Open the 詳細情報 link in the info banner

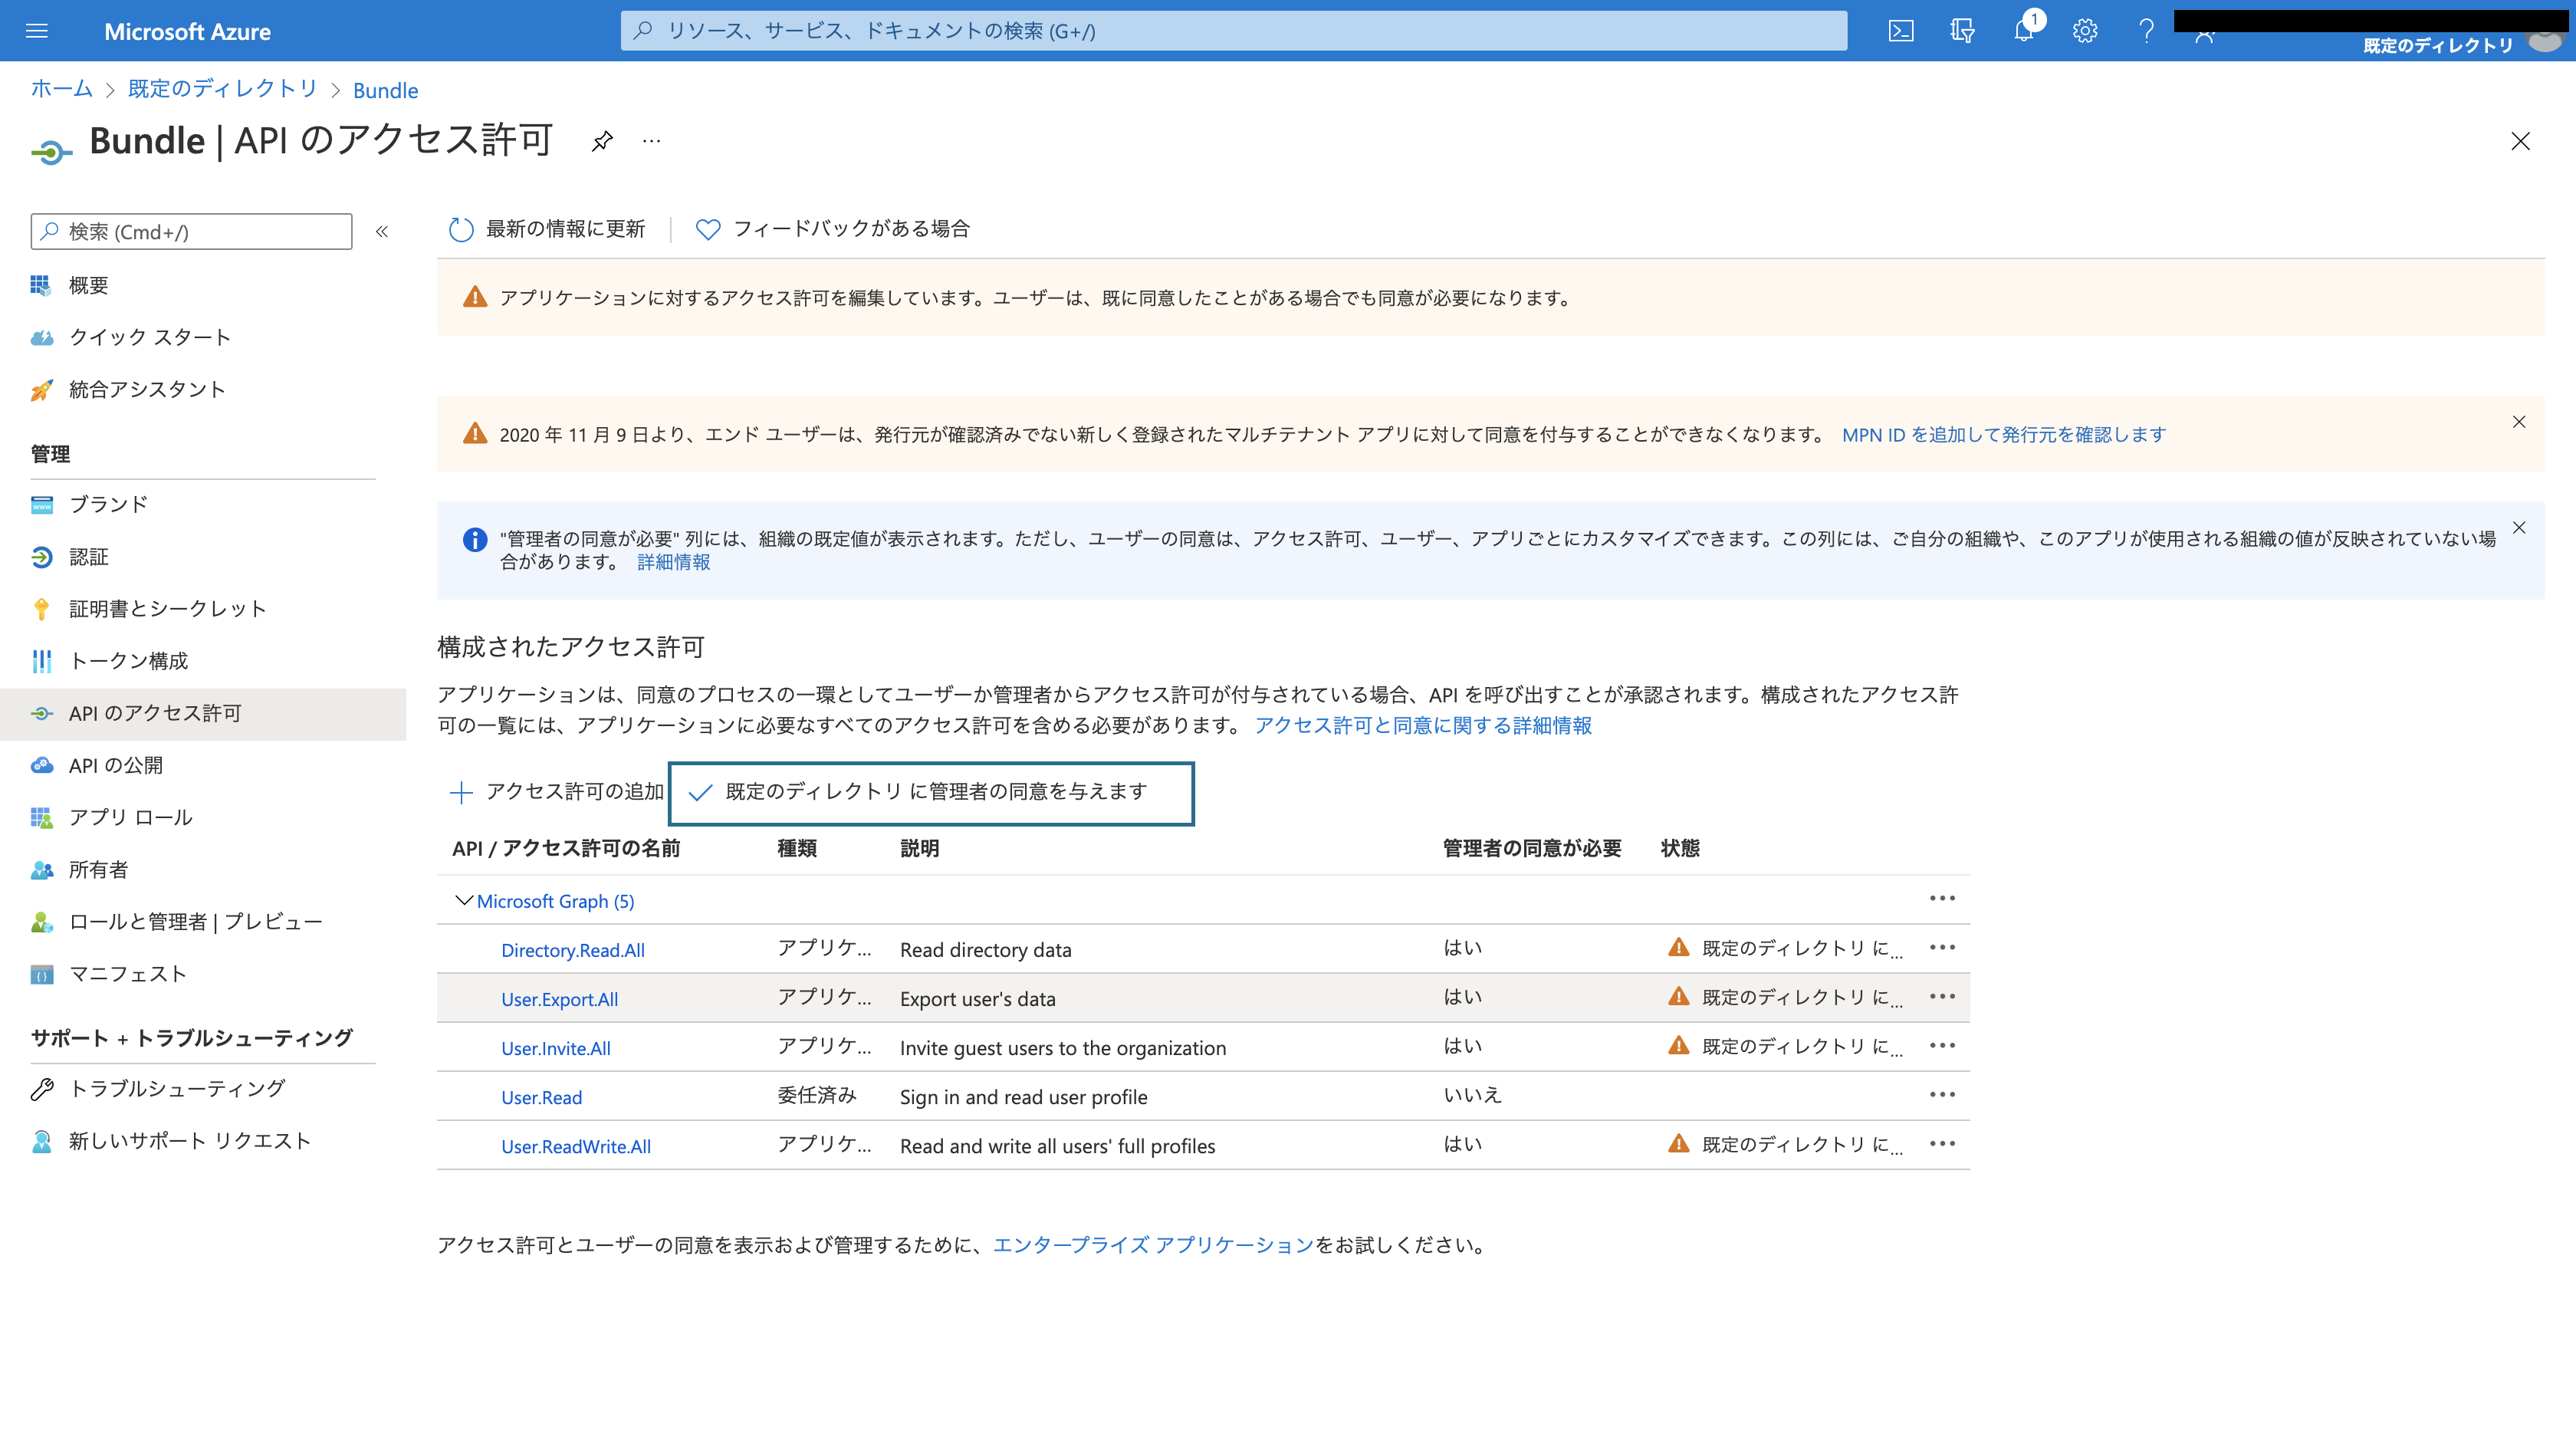[674, 562]
